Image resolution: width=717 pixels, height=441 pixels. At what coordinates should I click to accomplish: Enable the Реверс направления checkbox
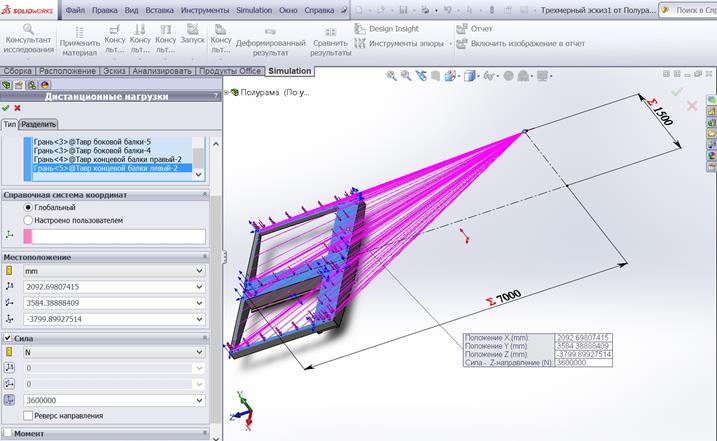tap(28, 415)
